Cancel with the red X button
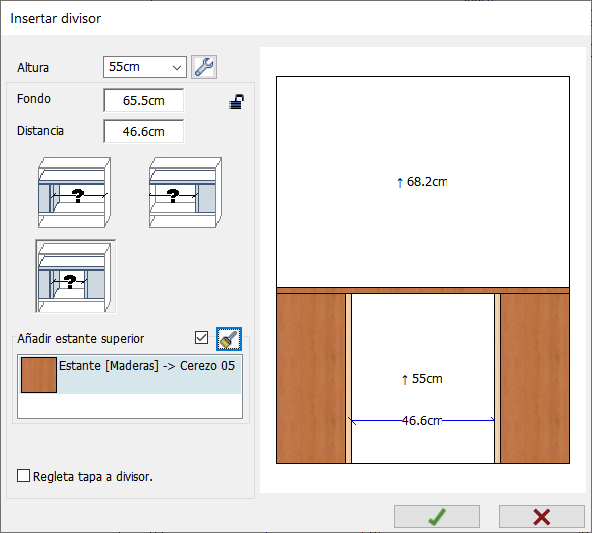 pos(542,516)
